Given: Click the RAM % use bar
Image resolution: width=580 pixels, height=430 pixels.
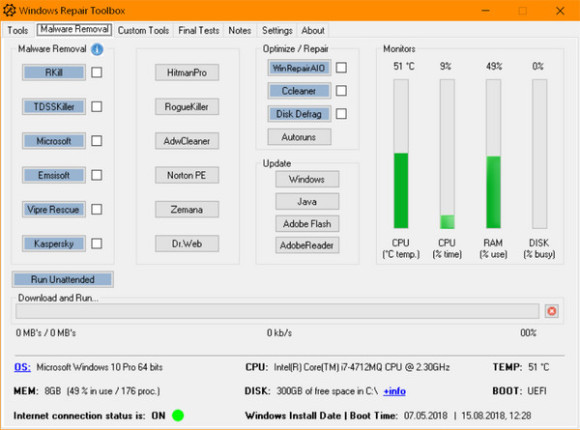Looking at the screenshot, I should 493,154.
